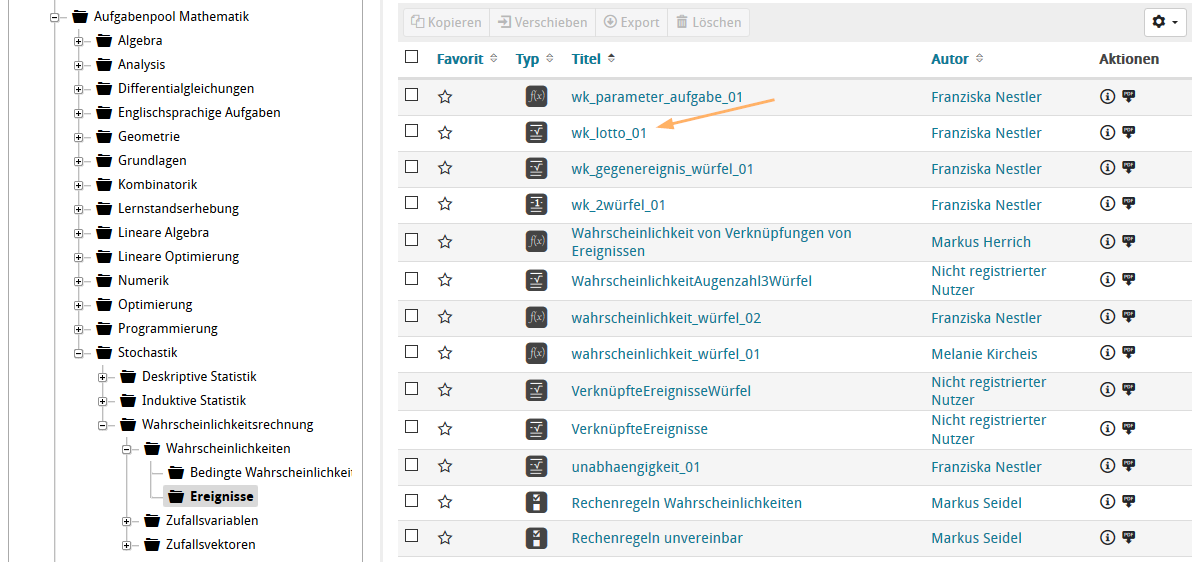This screenshot has width=1203, height=562.
Task: Click the Löschen toolbar button
Action: tap(708, 22)
